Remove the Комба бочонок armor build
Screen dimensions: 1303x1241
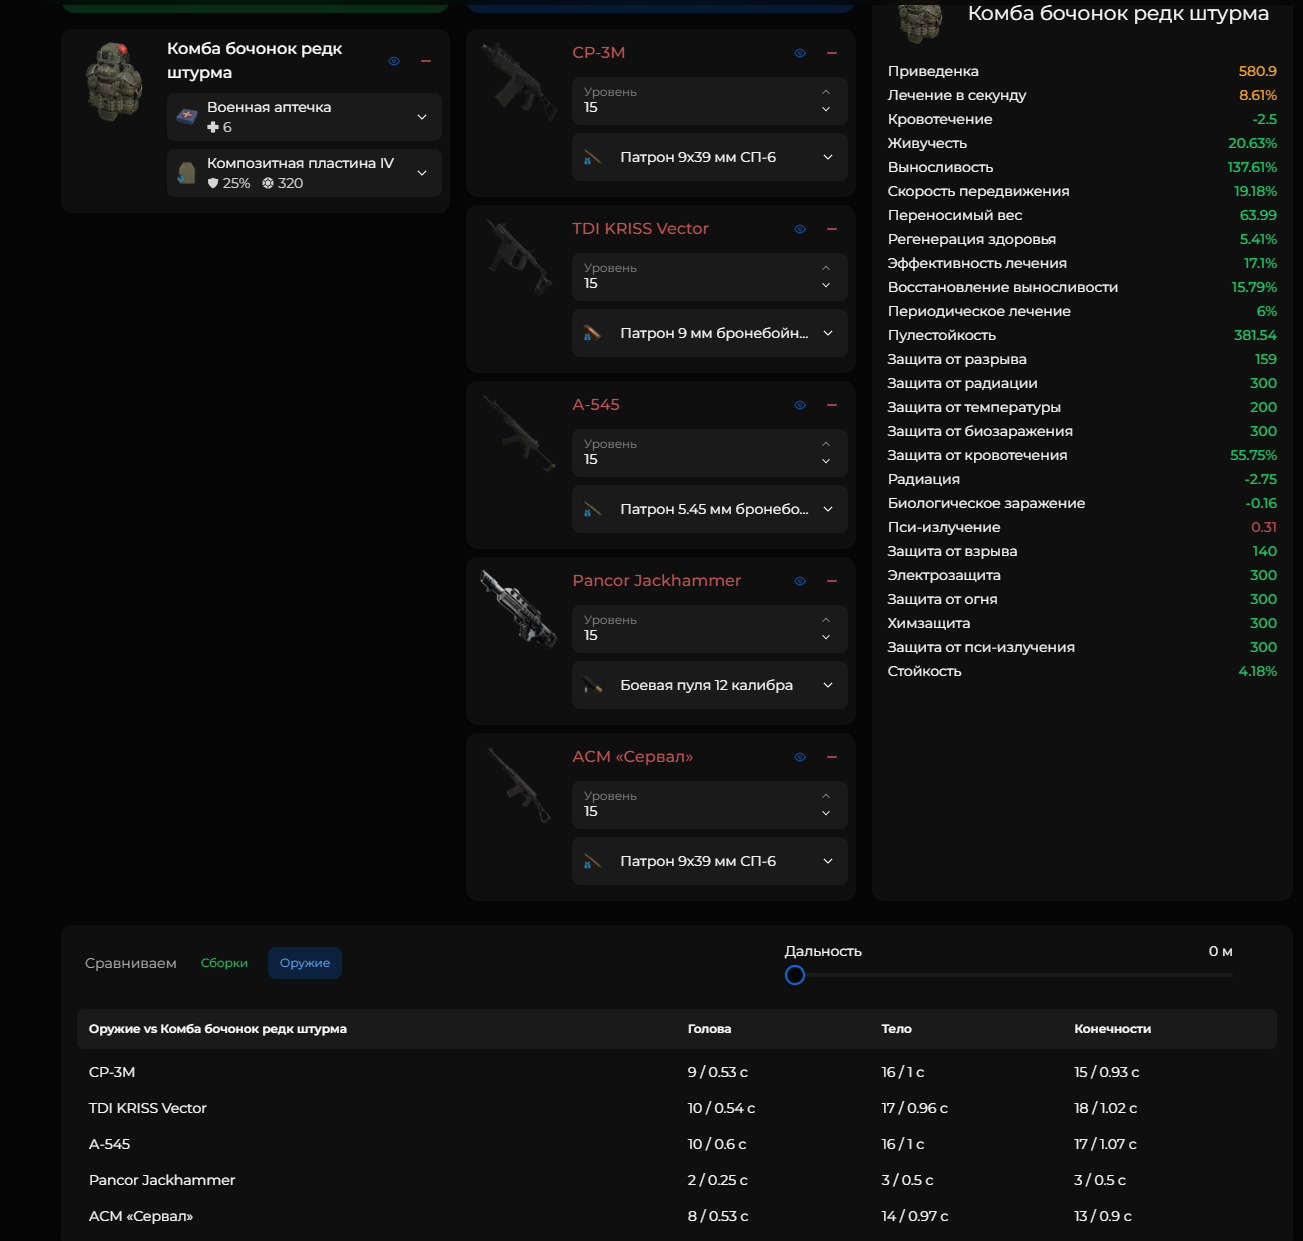coord(425,61)
